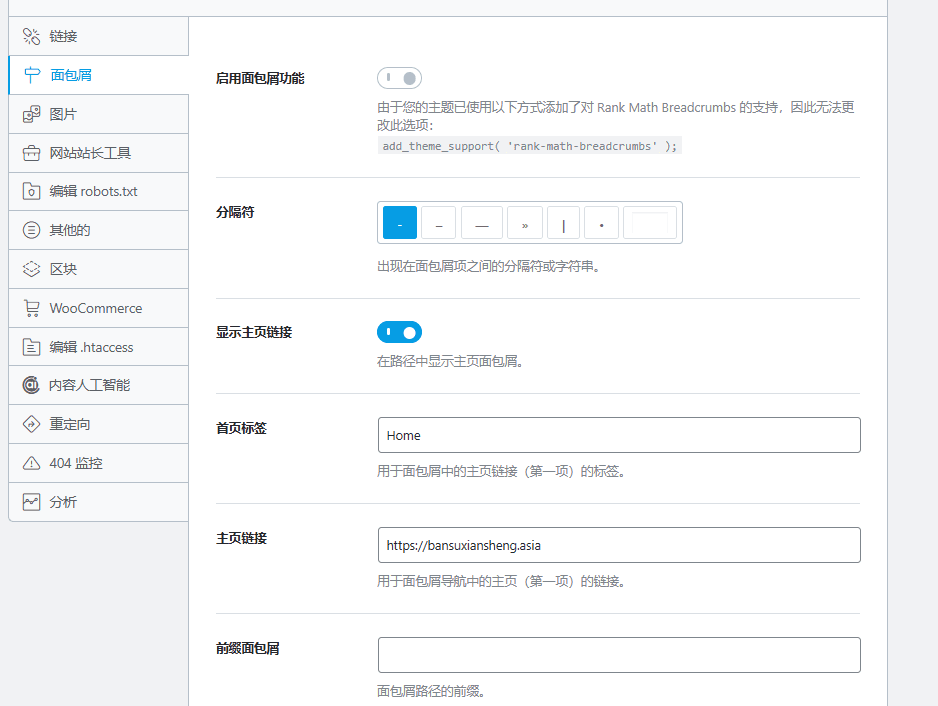Click the toolbox icon beside 网站站长工具
This screenshot has width=938, height=706.
(x=32, y=153)
